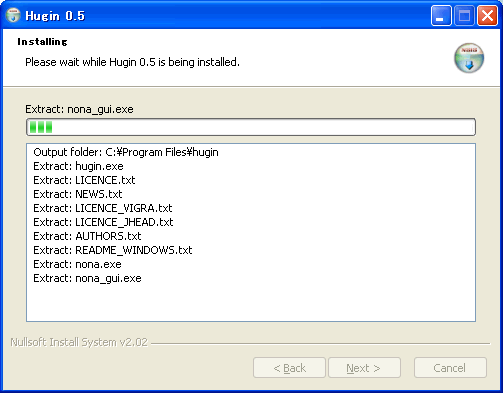Select the 'Extract: NEWS.txt' log line
The height and width of the screenshot is (393, 503).
point(78,194)
